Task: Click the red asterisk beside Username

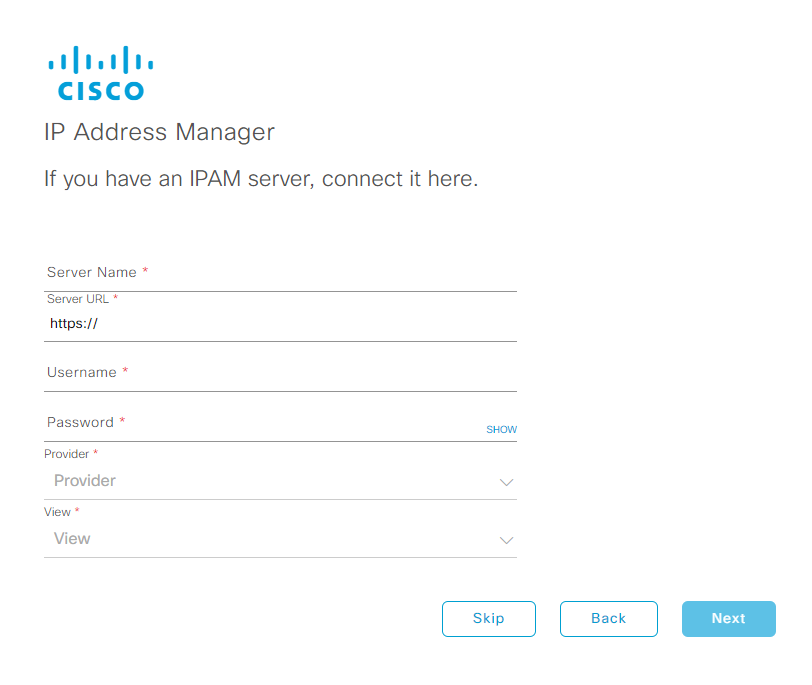Action: (x=125, y=370)
